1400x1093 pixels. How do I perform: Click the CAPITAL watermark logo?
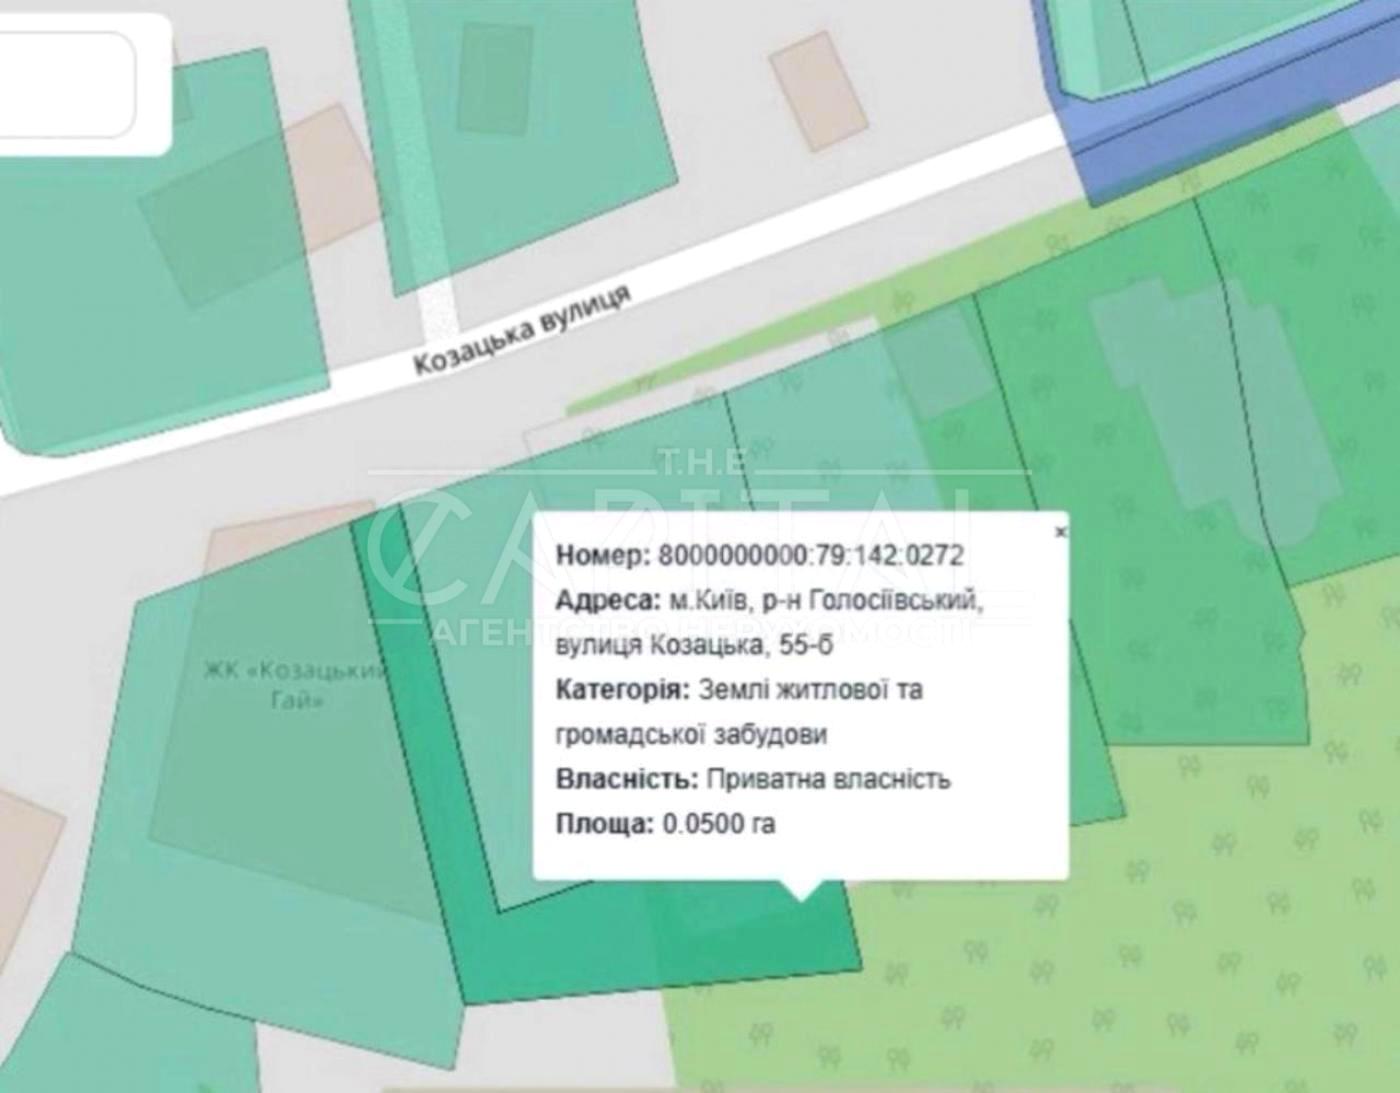700,560
